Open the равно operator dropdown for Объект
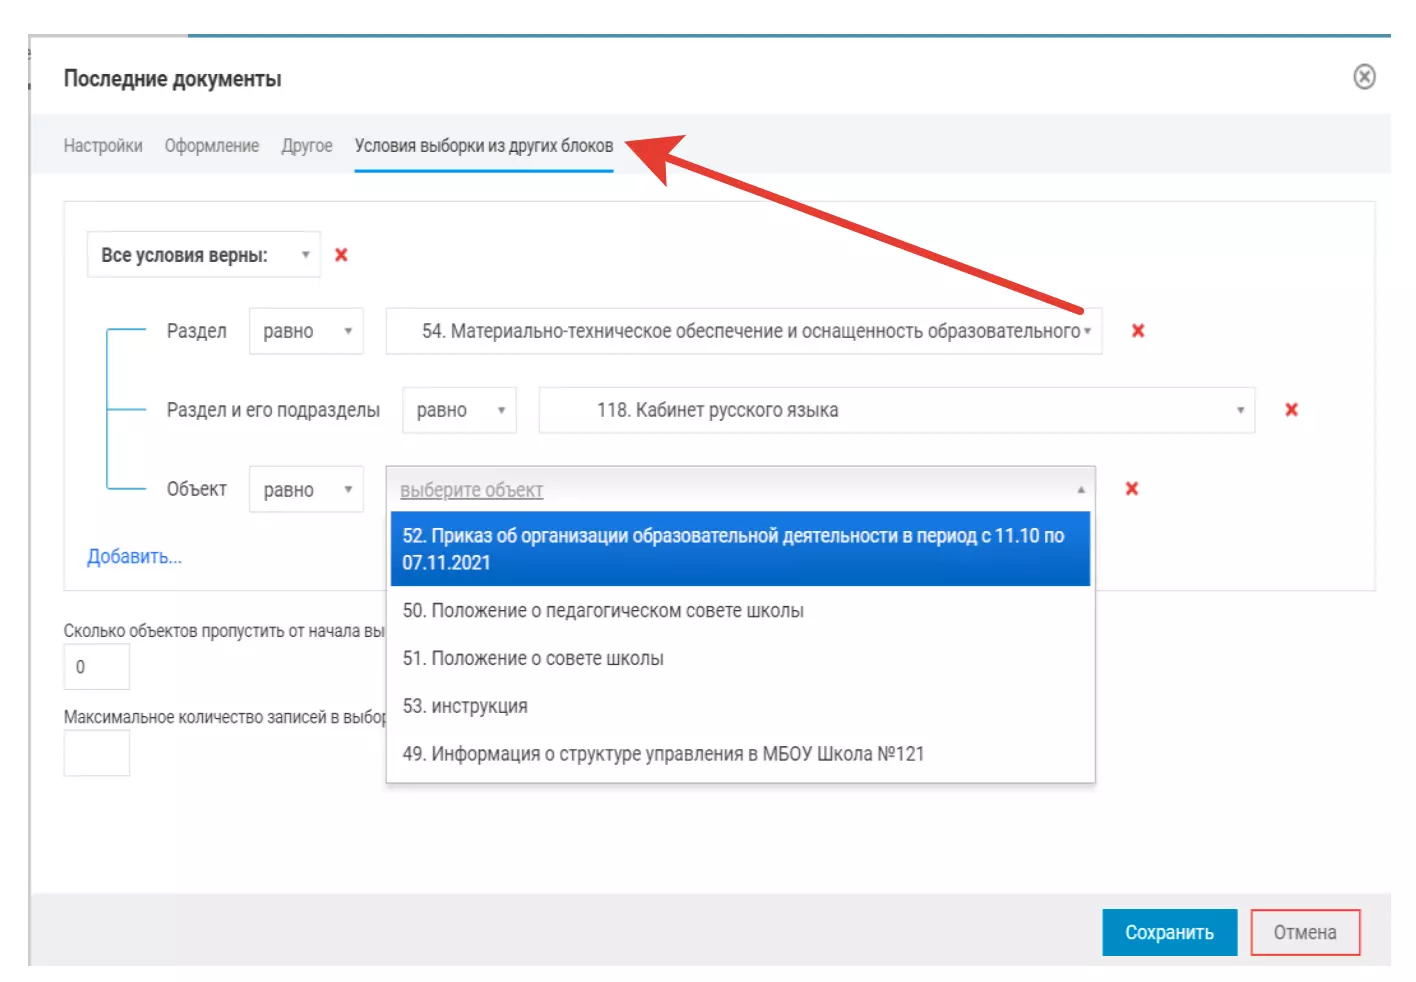The width and height of the screenshot is (1416, 982). [x=306, y=490]
